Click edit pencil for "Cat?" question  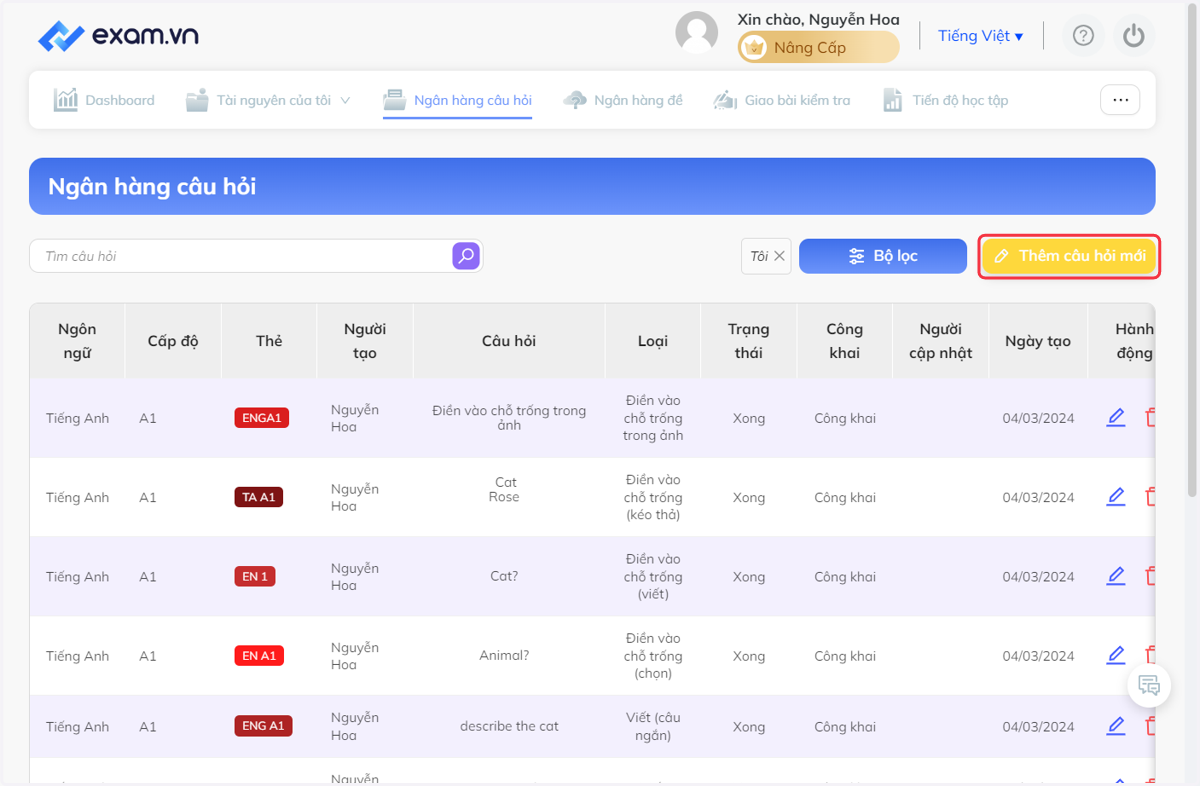pyautogui.click(x=1116, y=576)
